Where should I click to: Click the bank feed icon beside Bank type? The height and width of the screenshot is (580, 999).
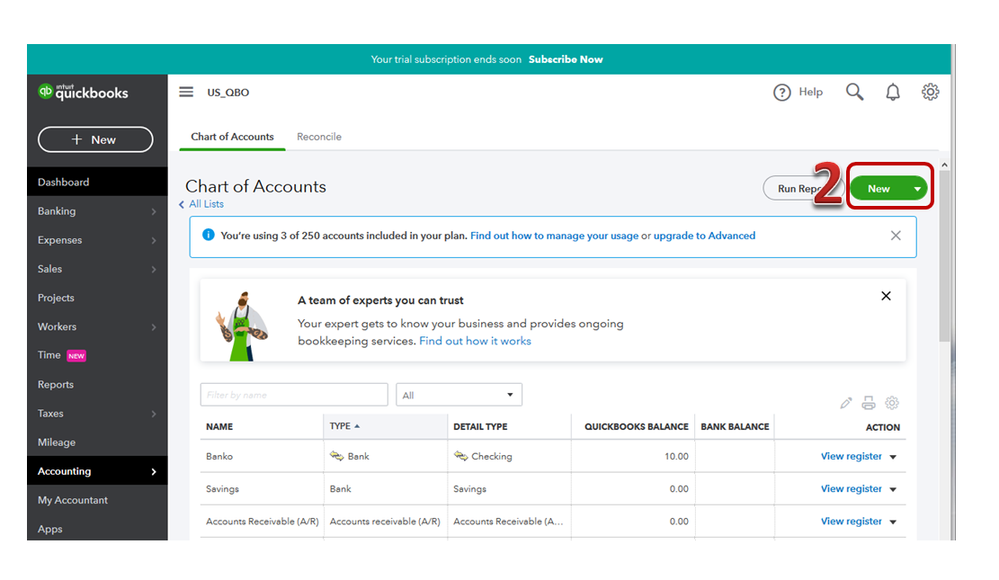(336, 456)
